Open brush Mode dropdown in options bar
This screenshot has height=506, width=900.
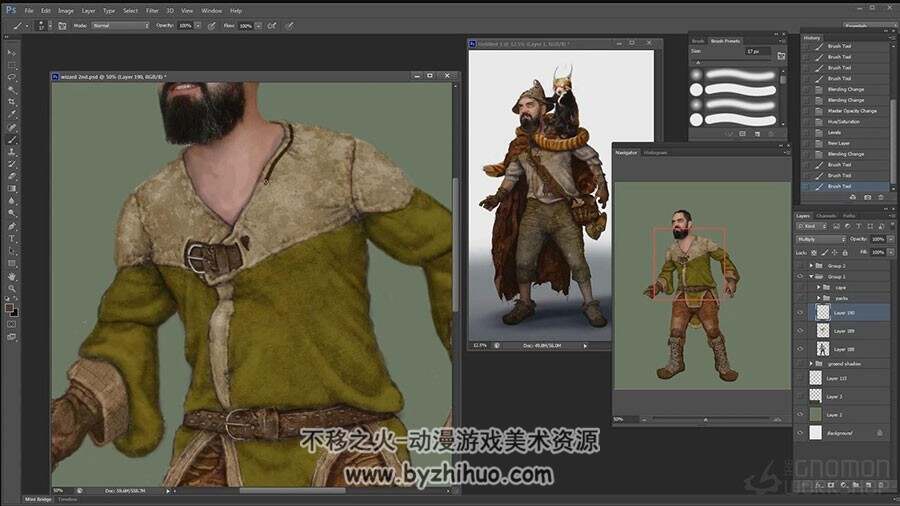pos(120,26)
